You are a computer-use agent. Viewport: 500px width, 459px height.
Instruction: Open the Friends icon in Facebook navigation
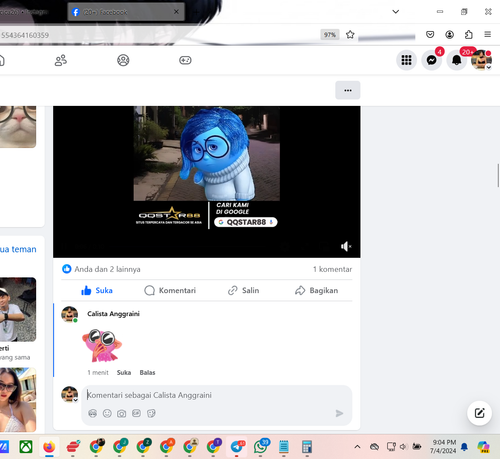(x=61, y=60)
